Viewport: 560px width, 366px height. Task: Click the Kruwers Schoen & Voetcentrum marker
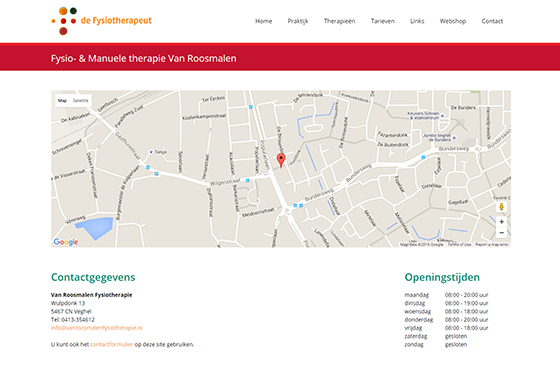click(x=442, y=116)
